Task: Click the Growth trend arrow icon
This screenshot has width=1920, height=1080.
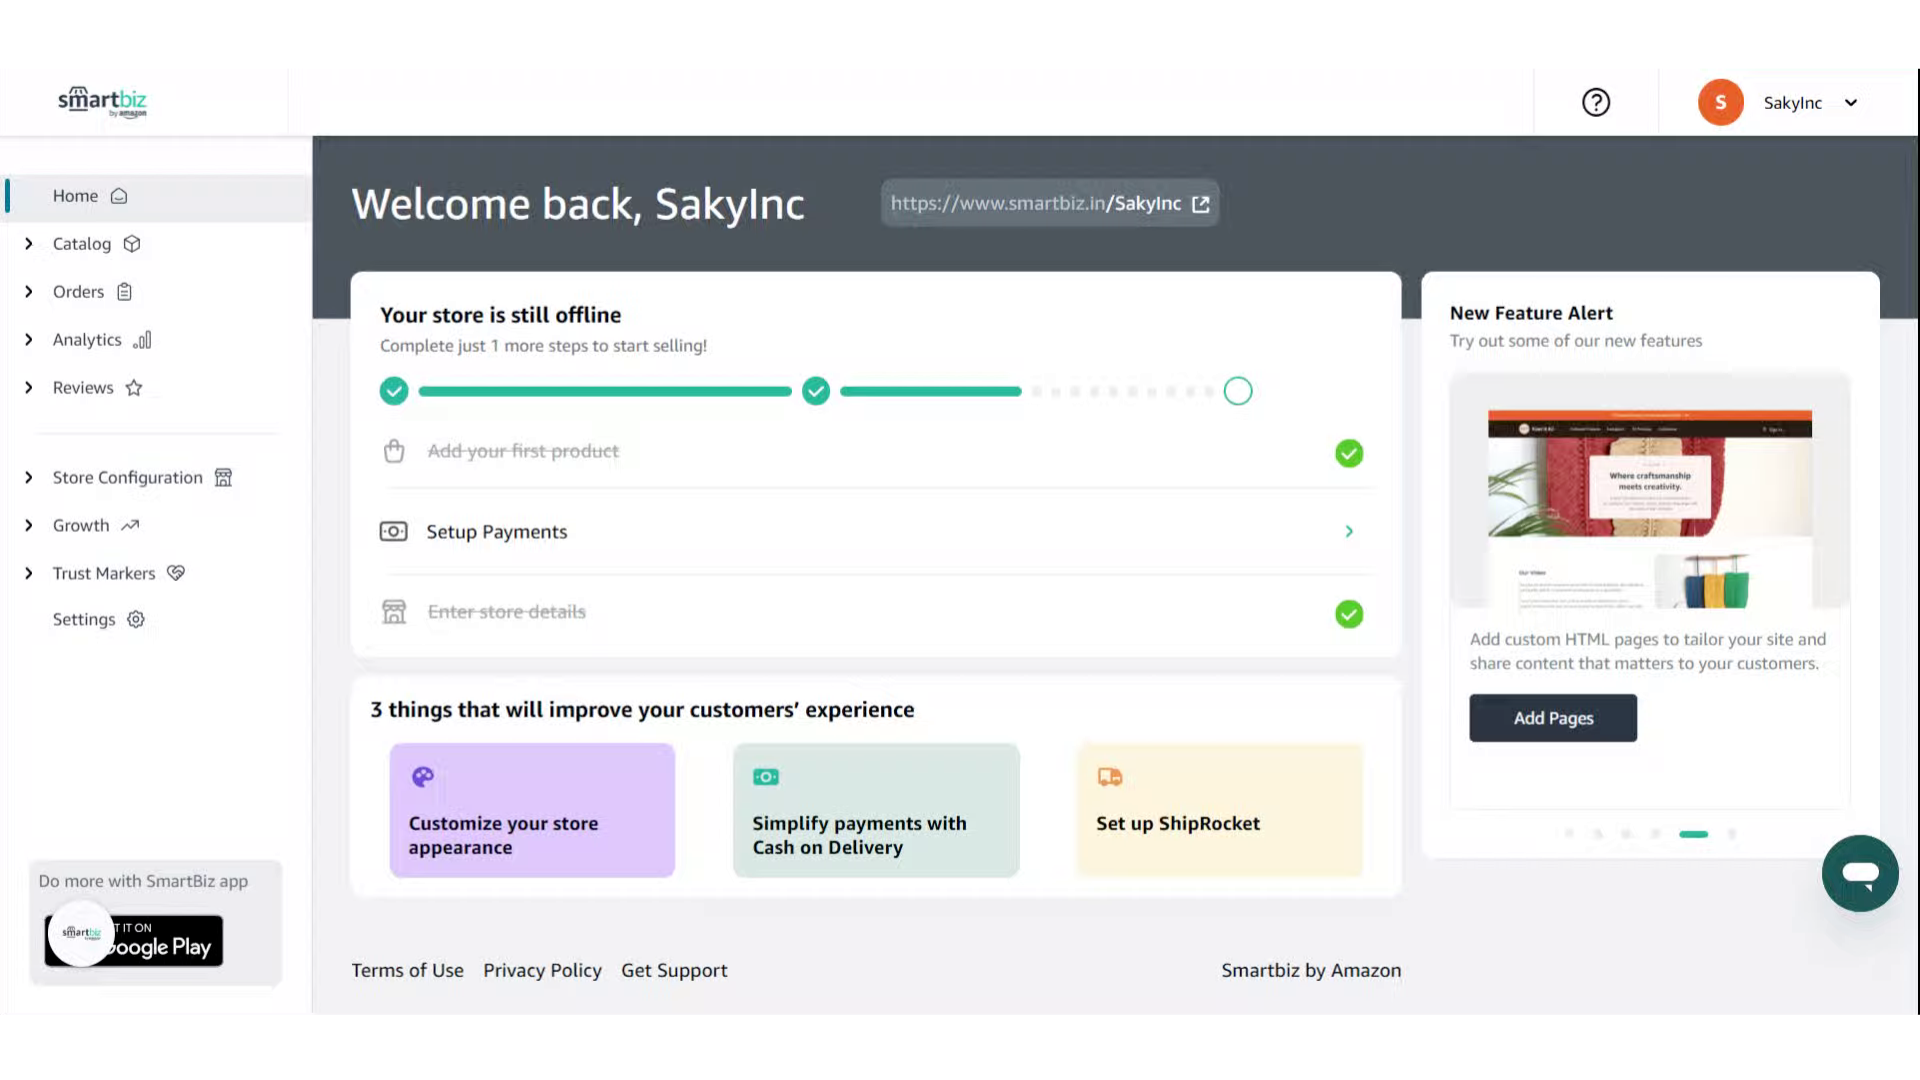Action: click(x=130, y=526)
